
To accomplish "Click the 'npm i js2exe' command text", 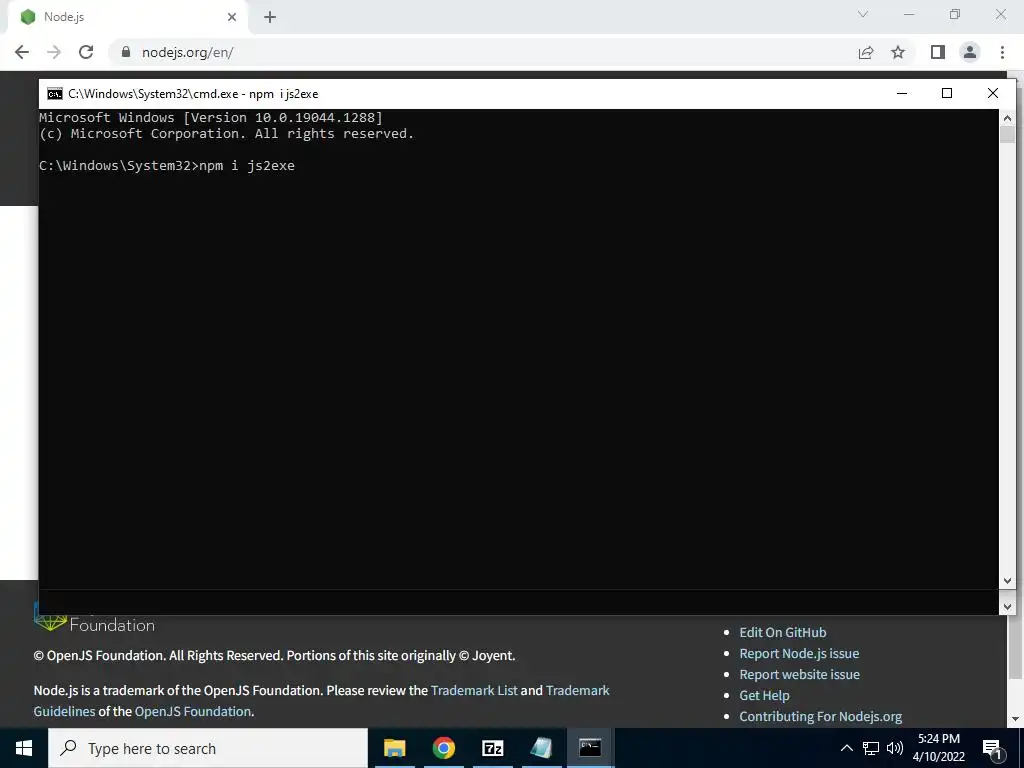I will (247, 166).
